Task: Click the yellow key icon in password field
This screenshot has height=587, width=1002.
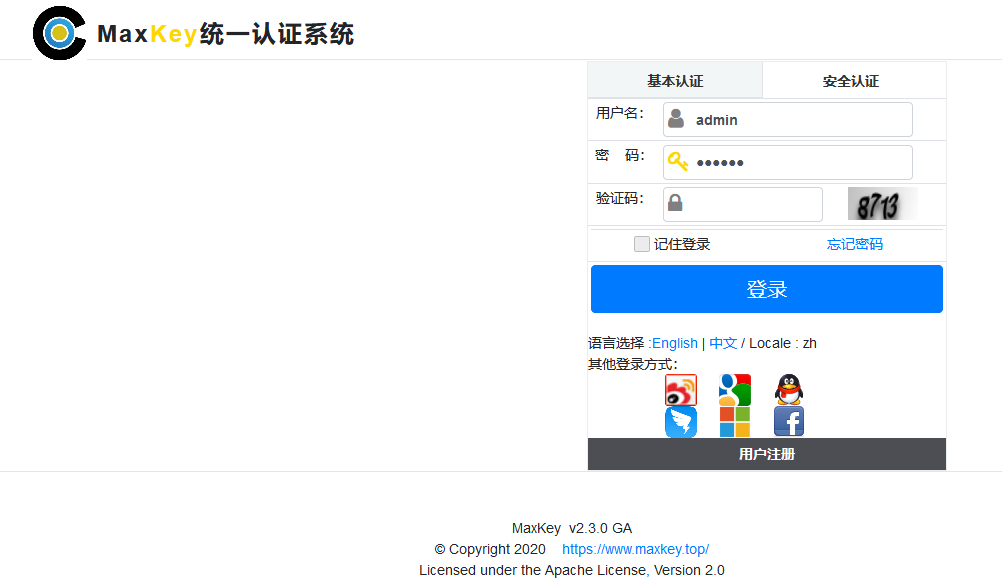Action: click(677, 161)
